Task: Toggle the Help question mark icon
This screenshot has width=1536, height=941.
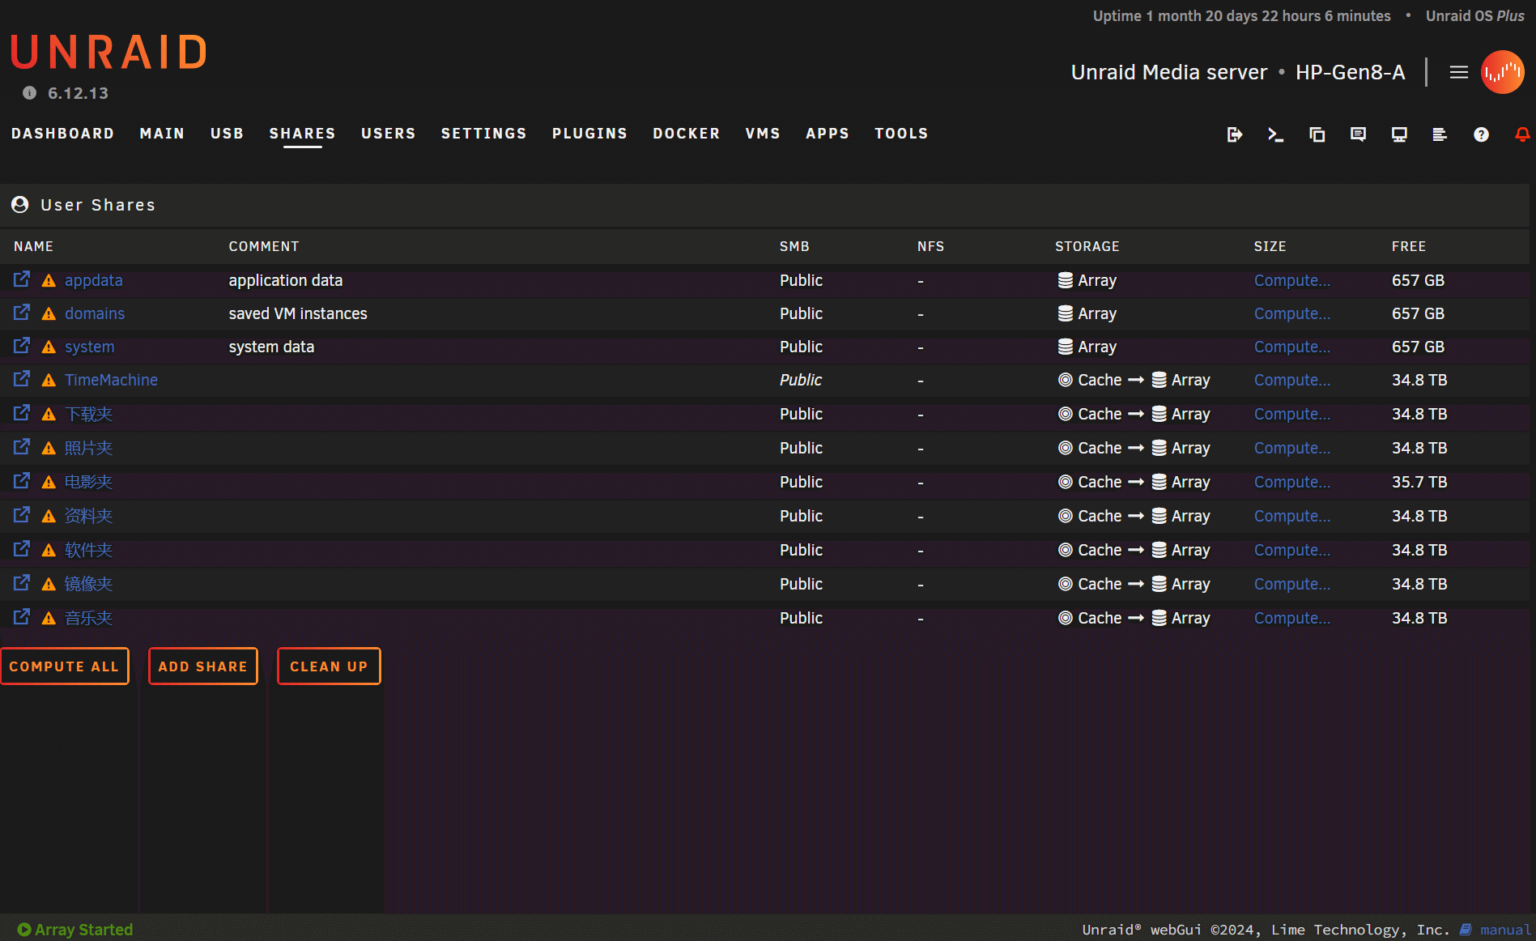Action: (x=1481, y=134)
